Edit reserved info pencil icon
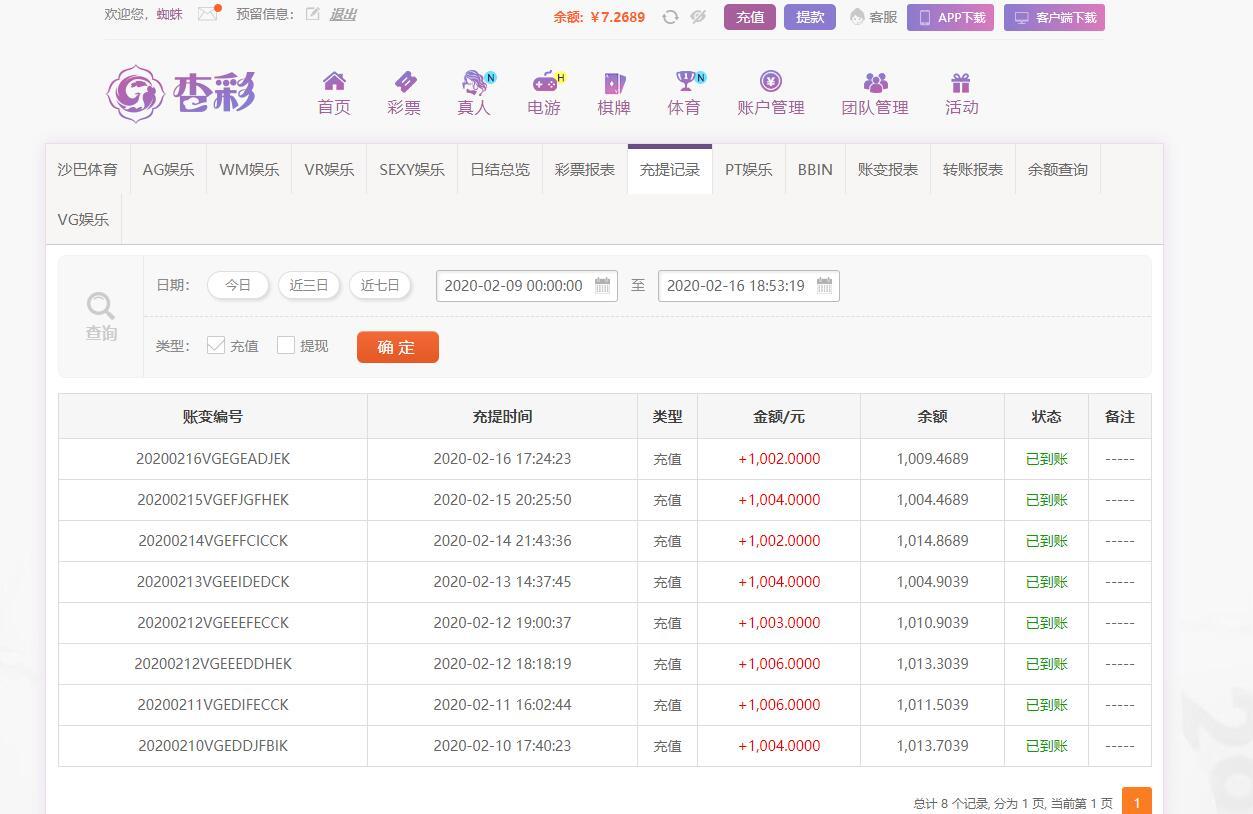This screenshot has width=1253, height=814. (x=313, y=14)
